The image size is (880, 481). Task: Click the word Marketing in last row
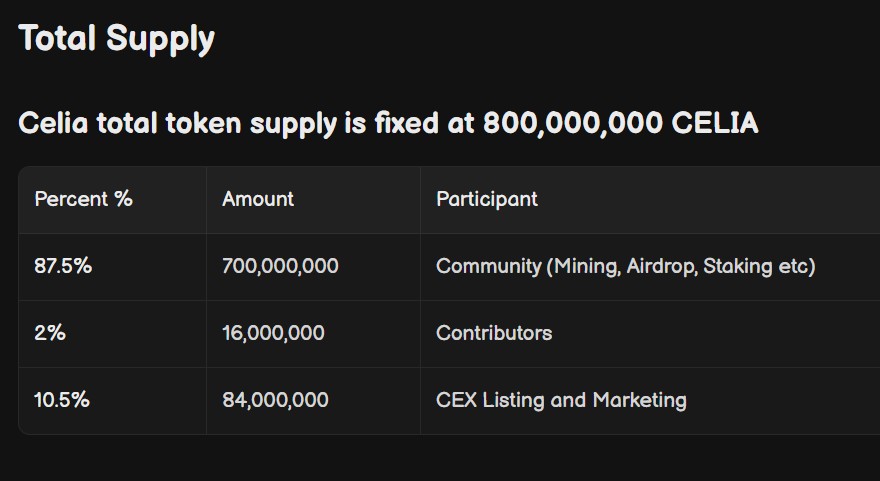(639, 400)
